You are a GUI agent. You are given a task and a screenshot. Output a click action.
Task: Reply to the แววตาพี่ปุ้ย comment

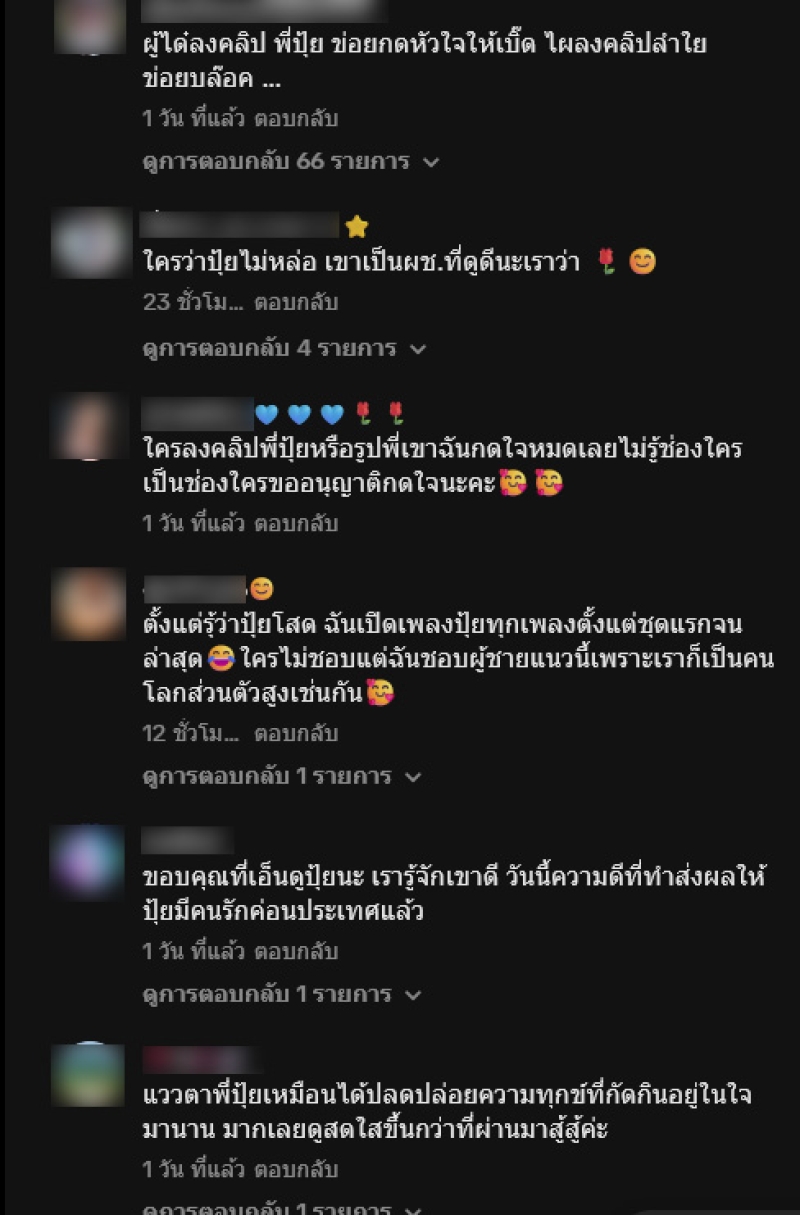point(296,1169)
